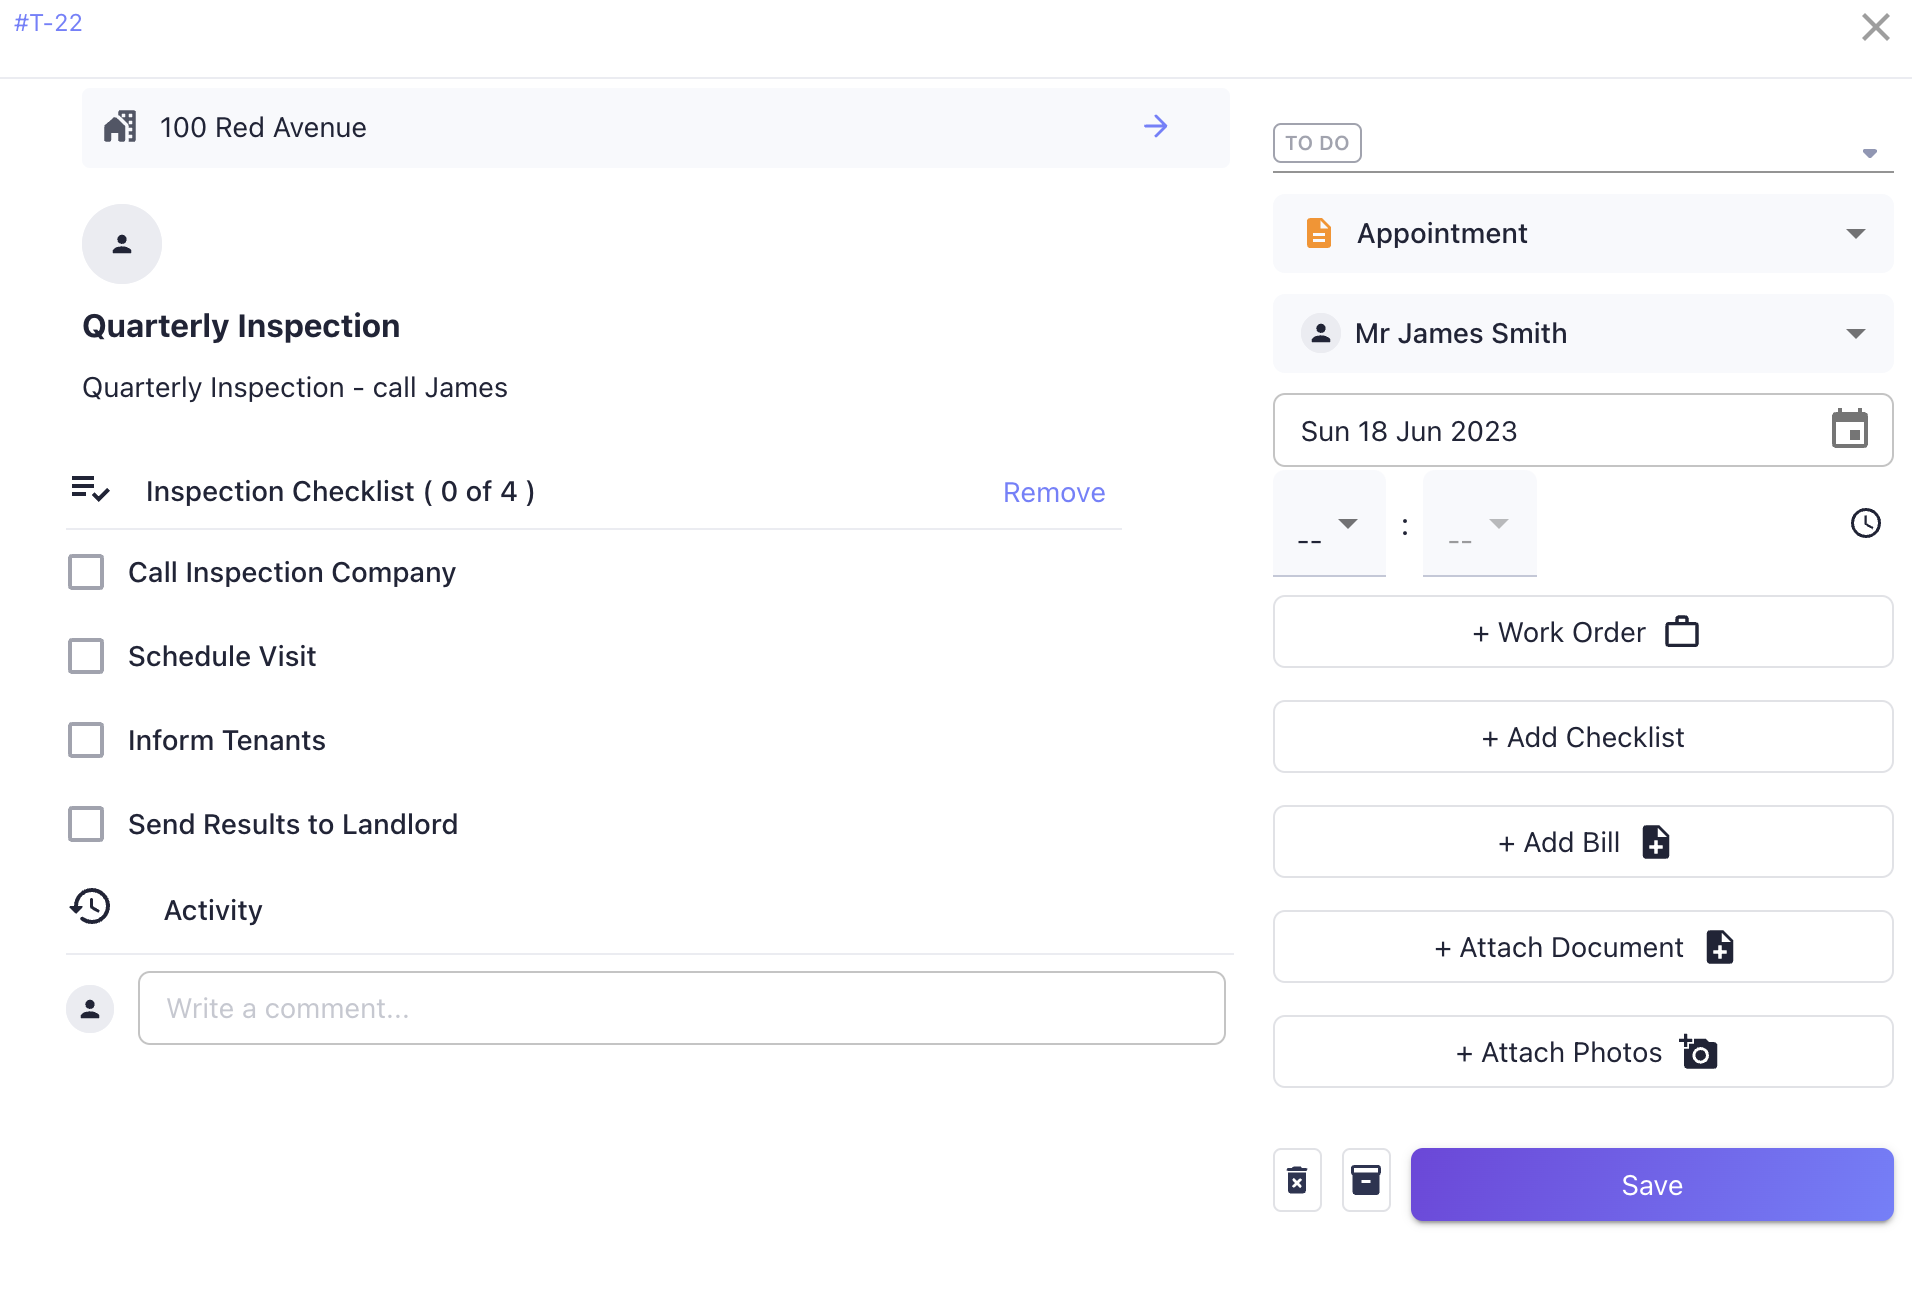
Task: Click the clock icon beside the time fields
Action: coord(1866,522)
